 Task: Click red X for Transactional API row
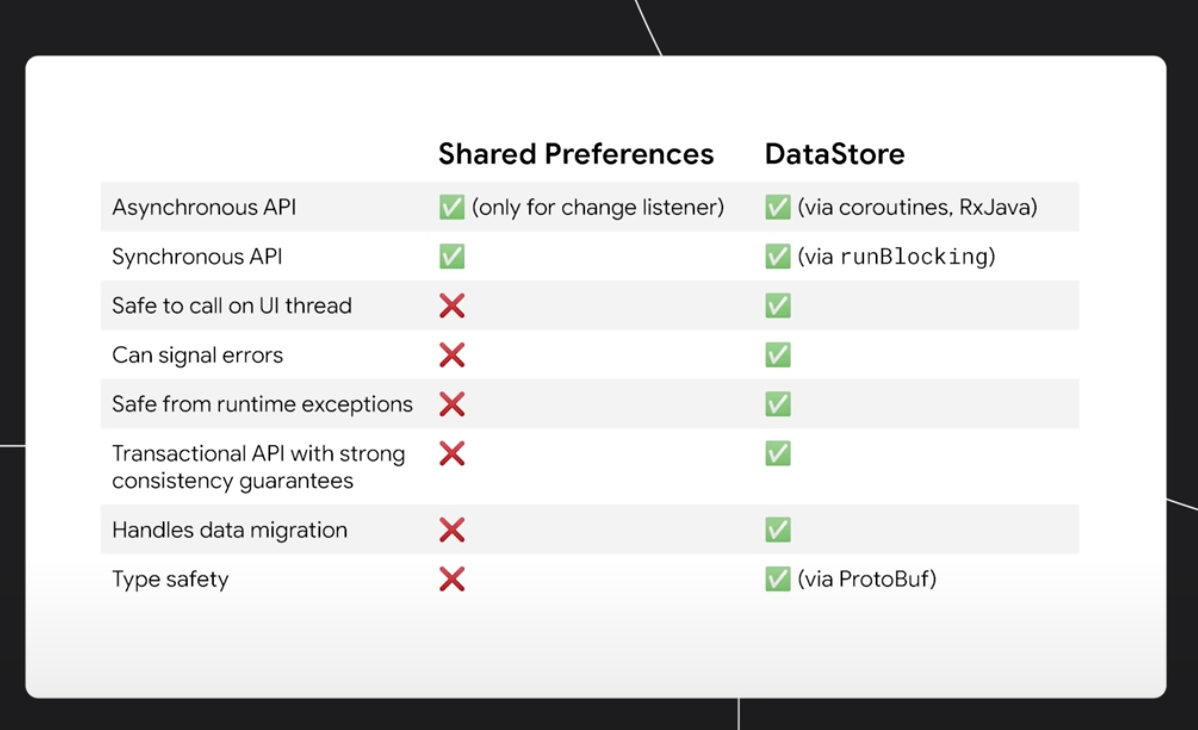click(x=452, y=453)
